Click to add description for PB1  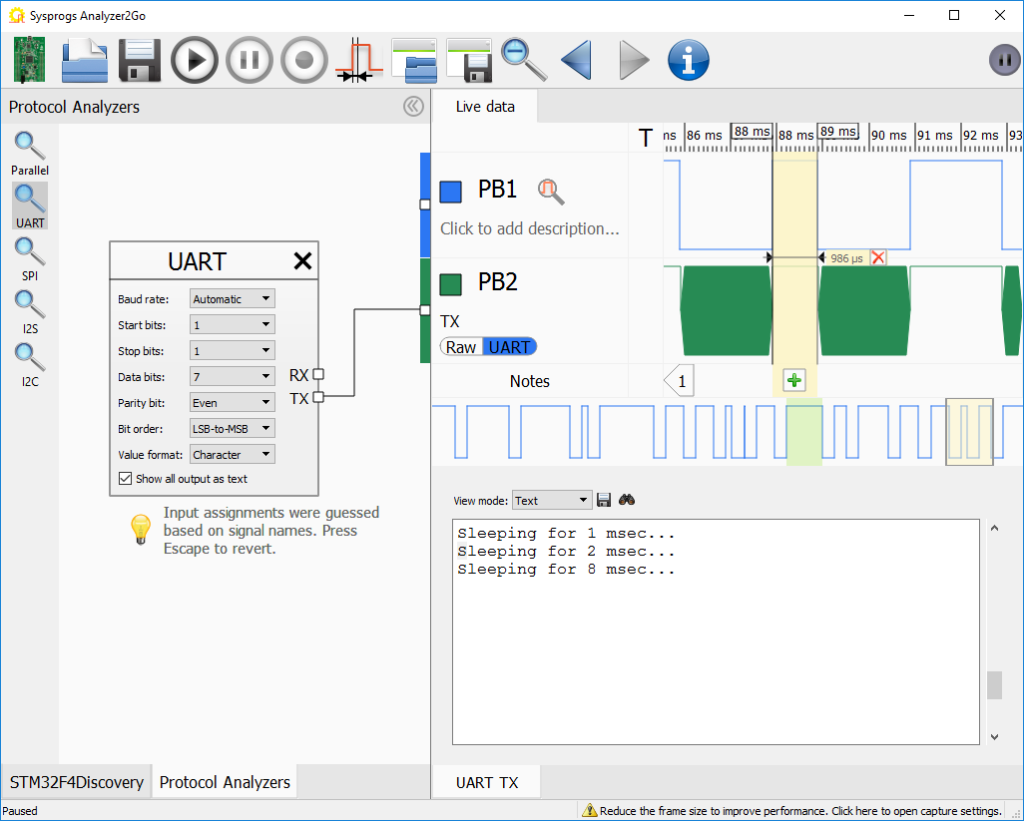coord(530,229)
